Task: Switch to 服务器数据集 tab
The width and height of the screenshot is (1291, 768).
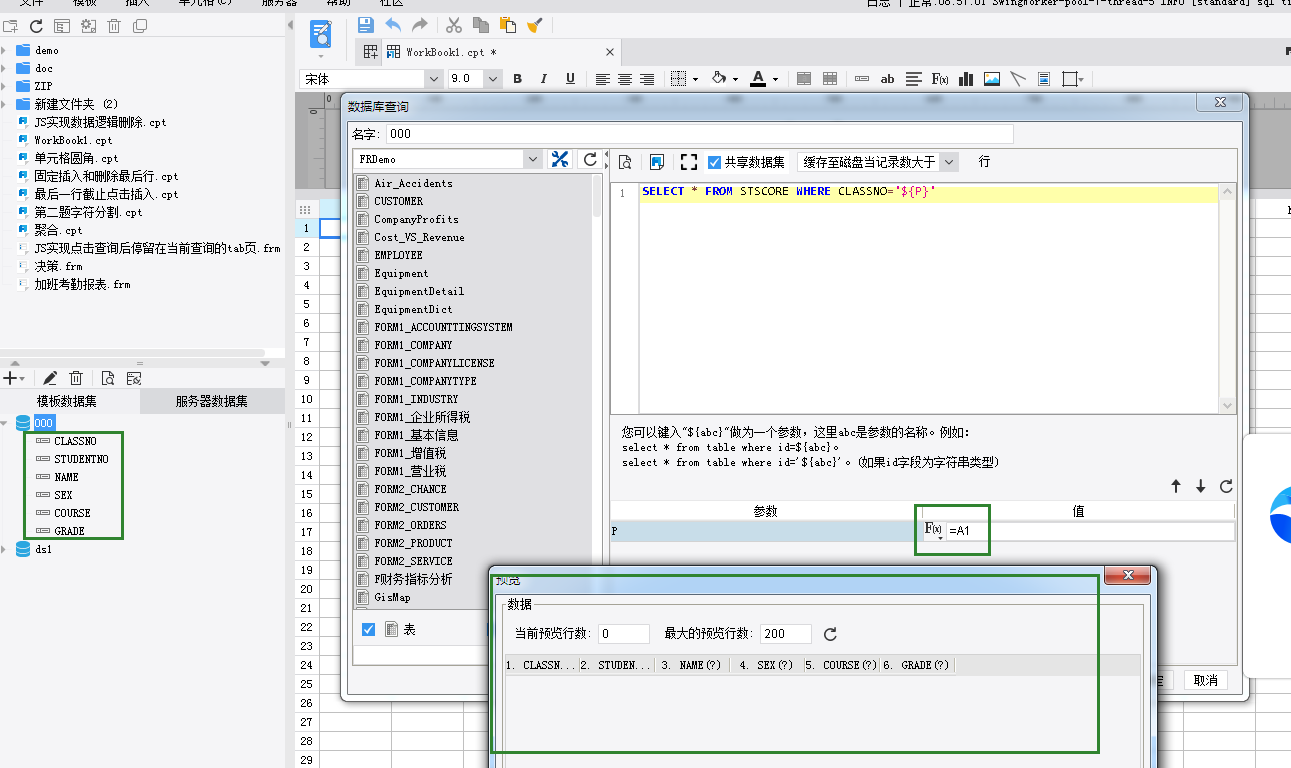Action: [x=211, y=401]
